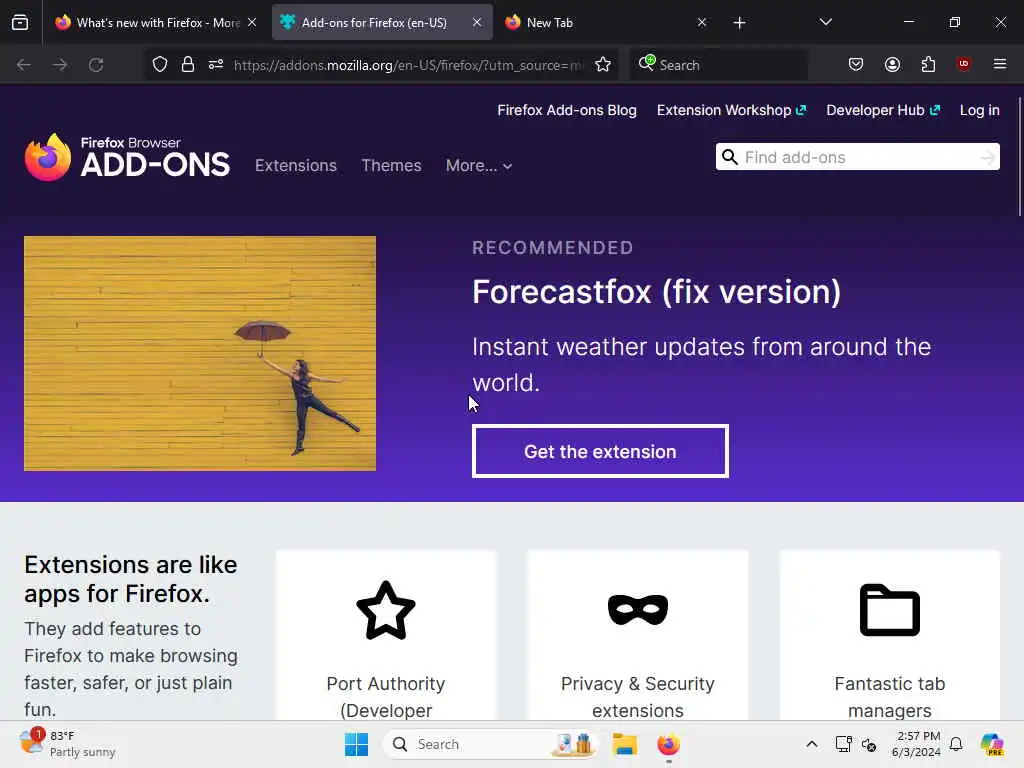The height and width of the screenshot is (768, 1024).
Task: Open the Extensions navigation item
Action: [296, 166]
